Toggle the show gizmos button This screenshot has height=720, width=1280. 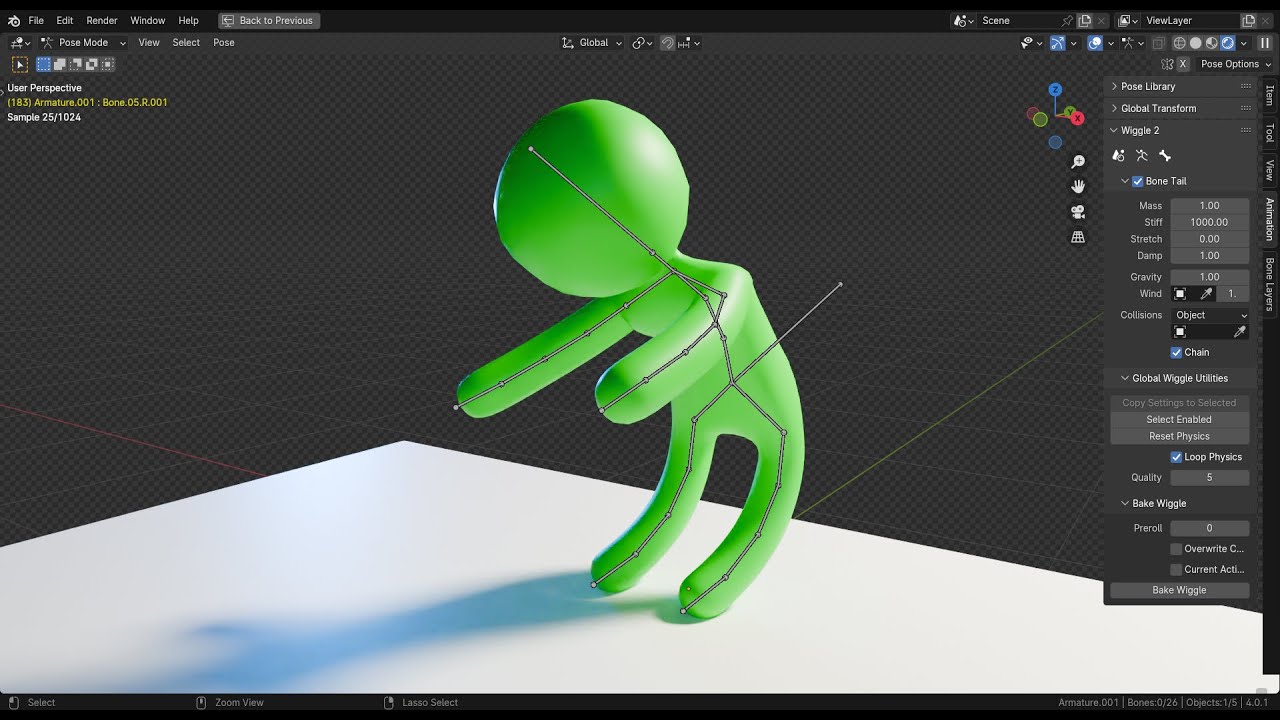coord(1057,43)
